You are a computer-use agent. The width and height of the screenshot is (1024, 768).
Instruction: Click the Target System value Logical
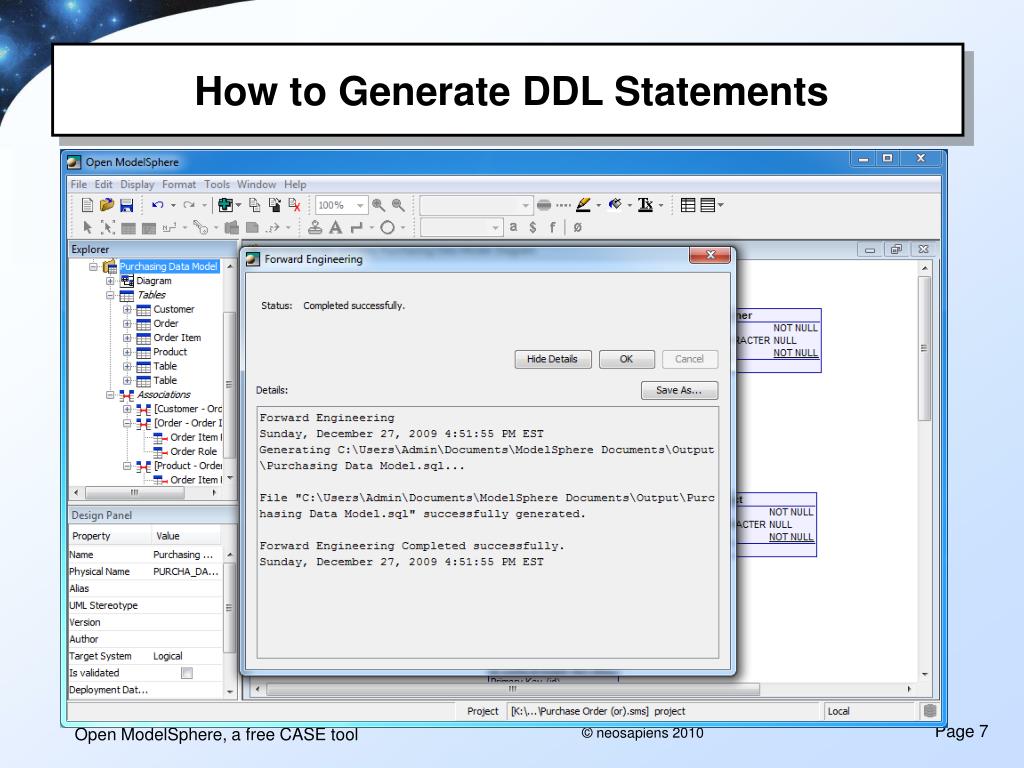(168, 656)
